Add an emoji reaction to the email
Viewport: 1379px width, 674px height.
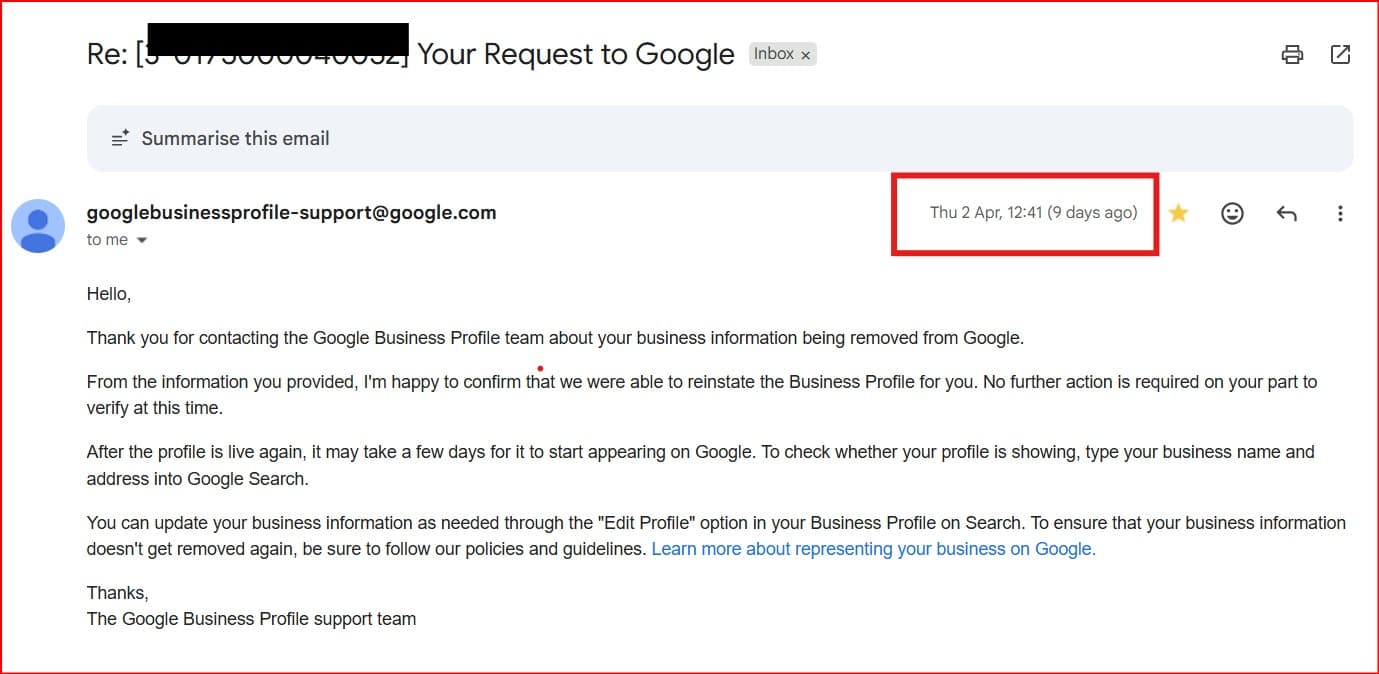1232,213
